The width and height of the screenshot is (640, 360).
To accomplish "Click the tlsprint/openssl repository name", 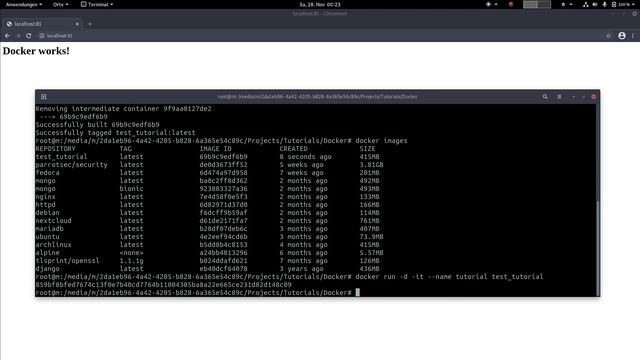I will coord(67,261).
